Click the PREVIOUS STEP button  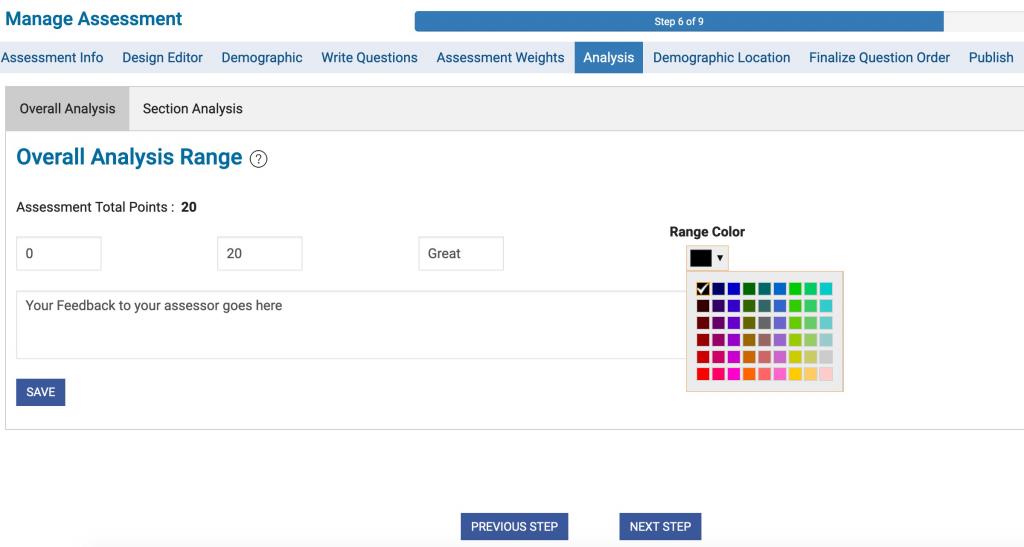point(514,527)
